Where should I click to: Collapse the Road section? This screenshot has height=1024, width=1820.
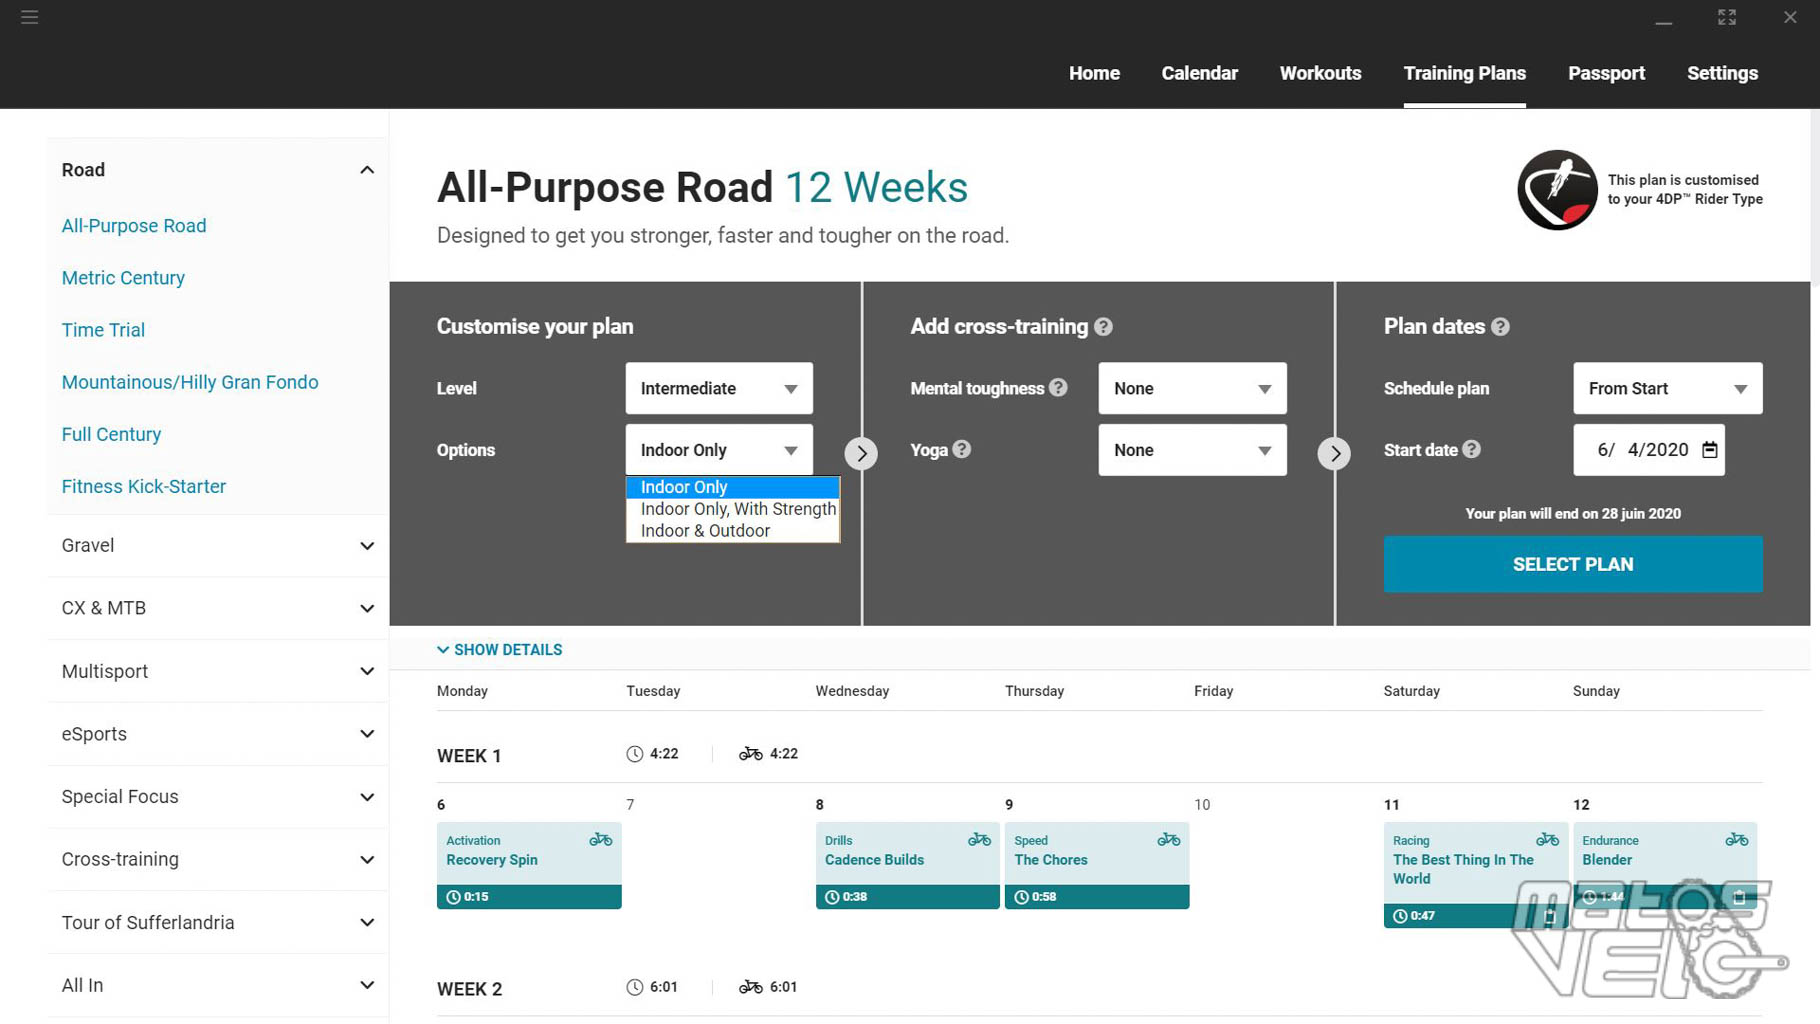[x=367, y=170]
